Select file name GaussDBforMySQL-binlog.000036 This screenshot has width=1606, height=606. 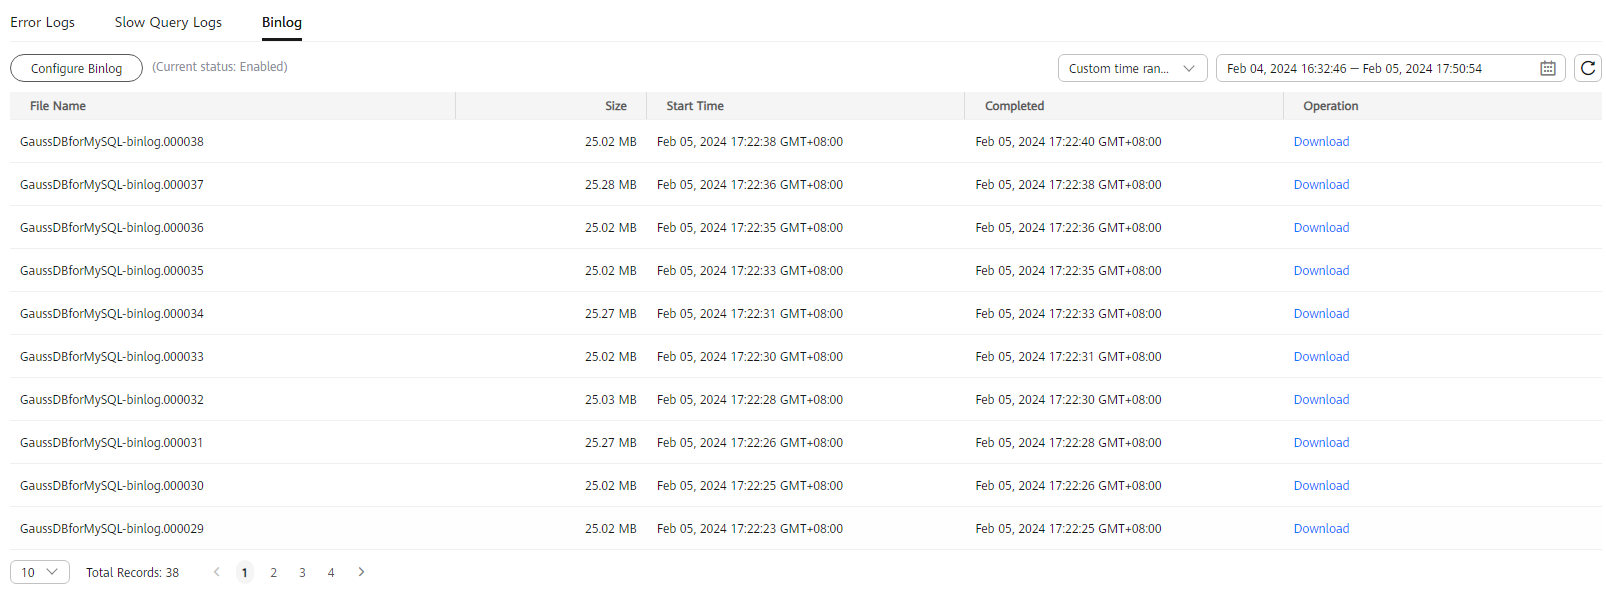click(x=112, y=228)
